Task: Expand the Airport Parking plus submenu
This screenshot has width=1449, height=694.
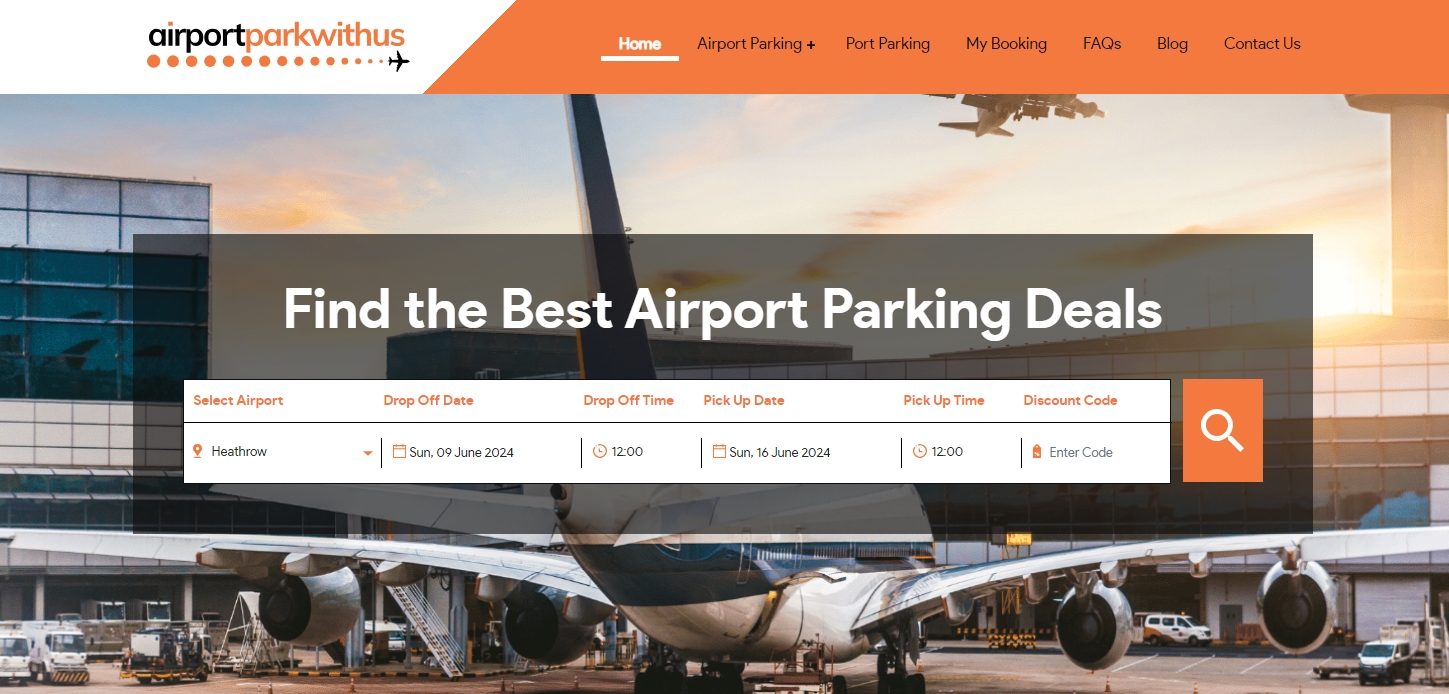Action: [811, 45]
